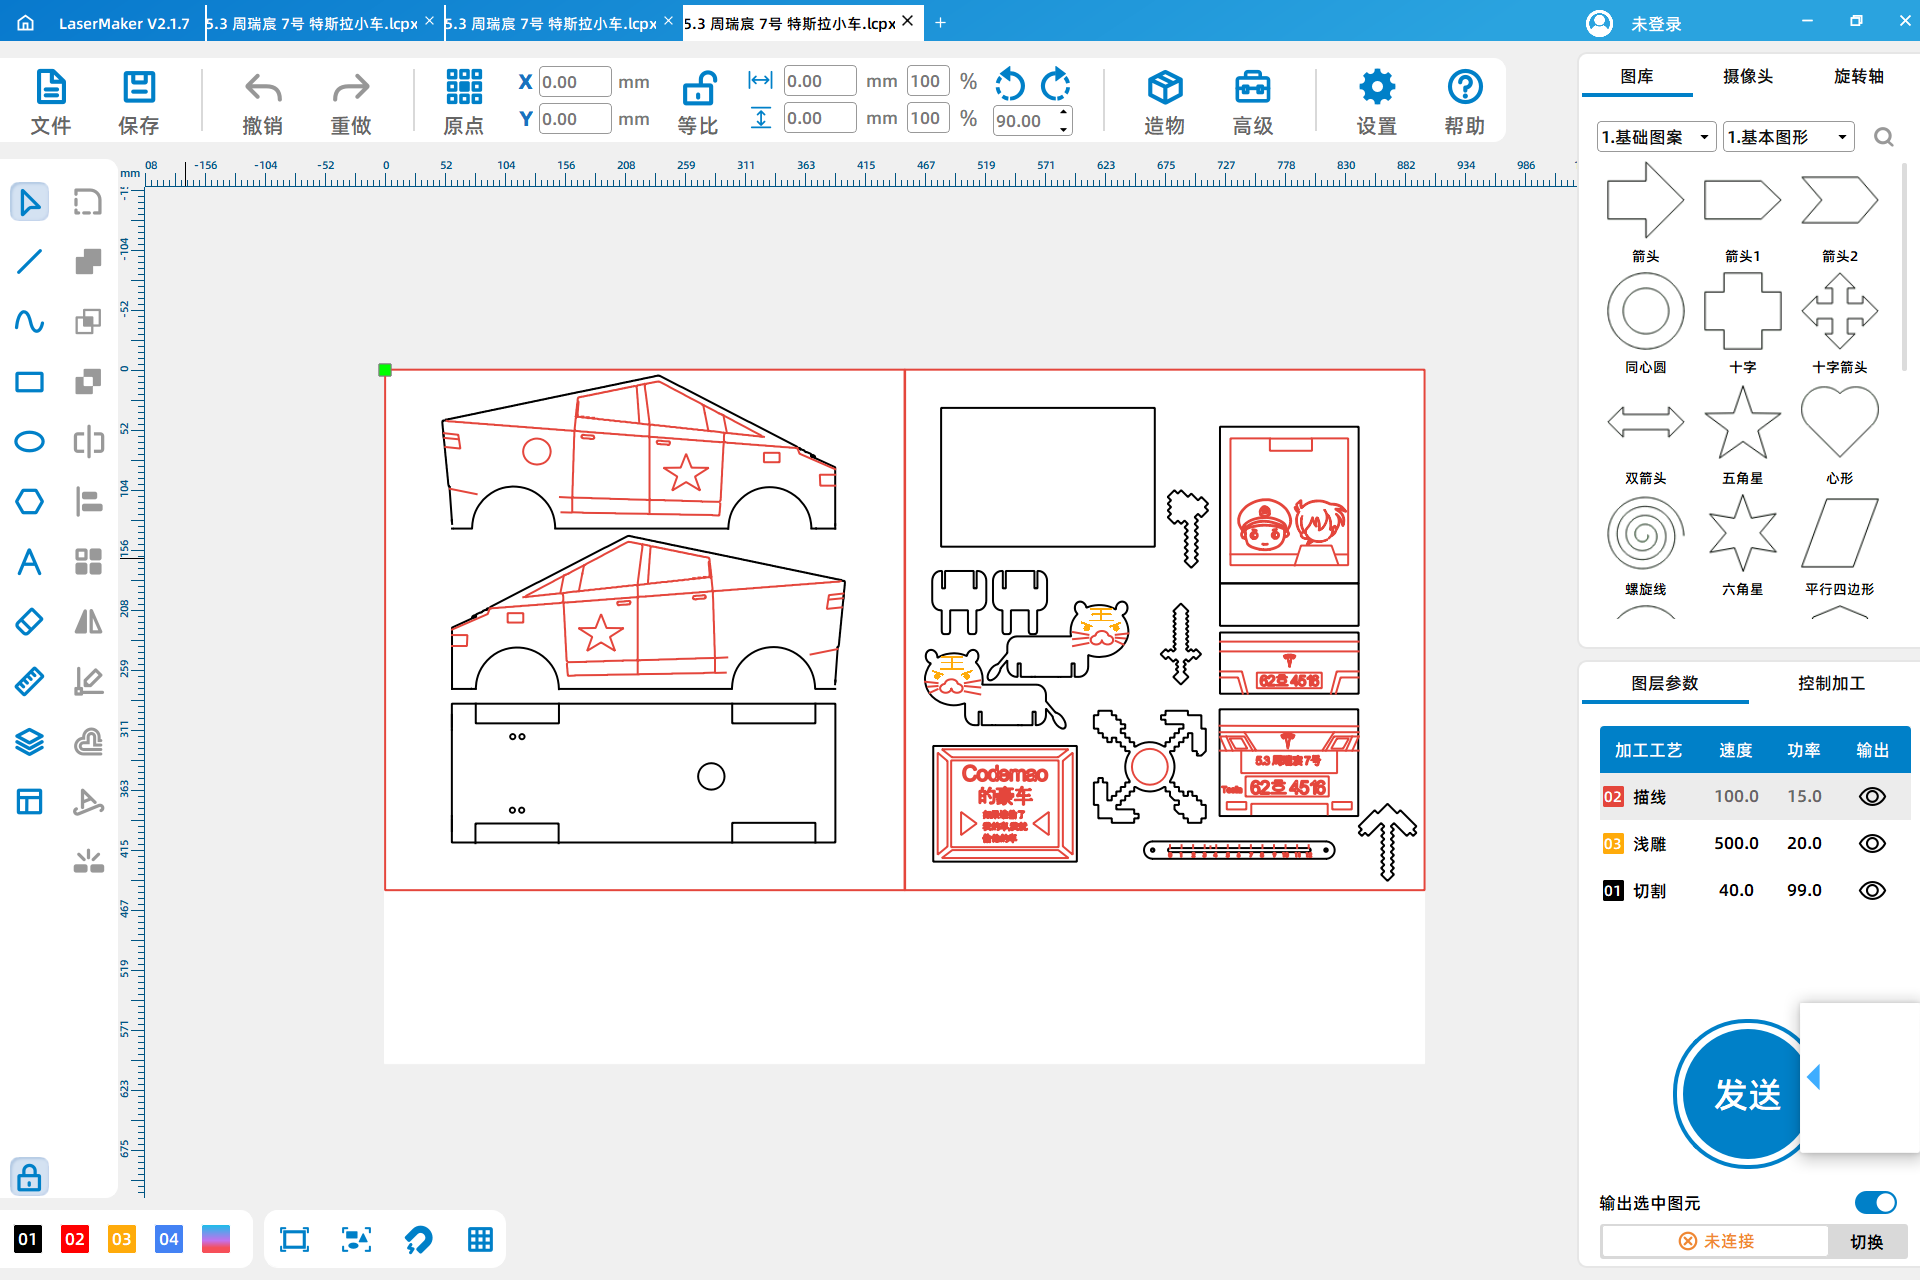Select the ellipse drawing tool
The width and height of the screenshot is (1920, 1280).
(29, 442)
